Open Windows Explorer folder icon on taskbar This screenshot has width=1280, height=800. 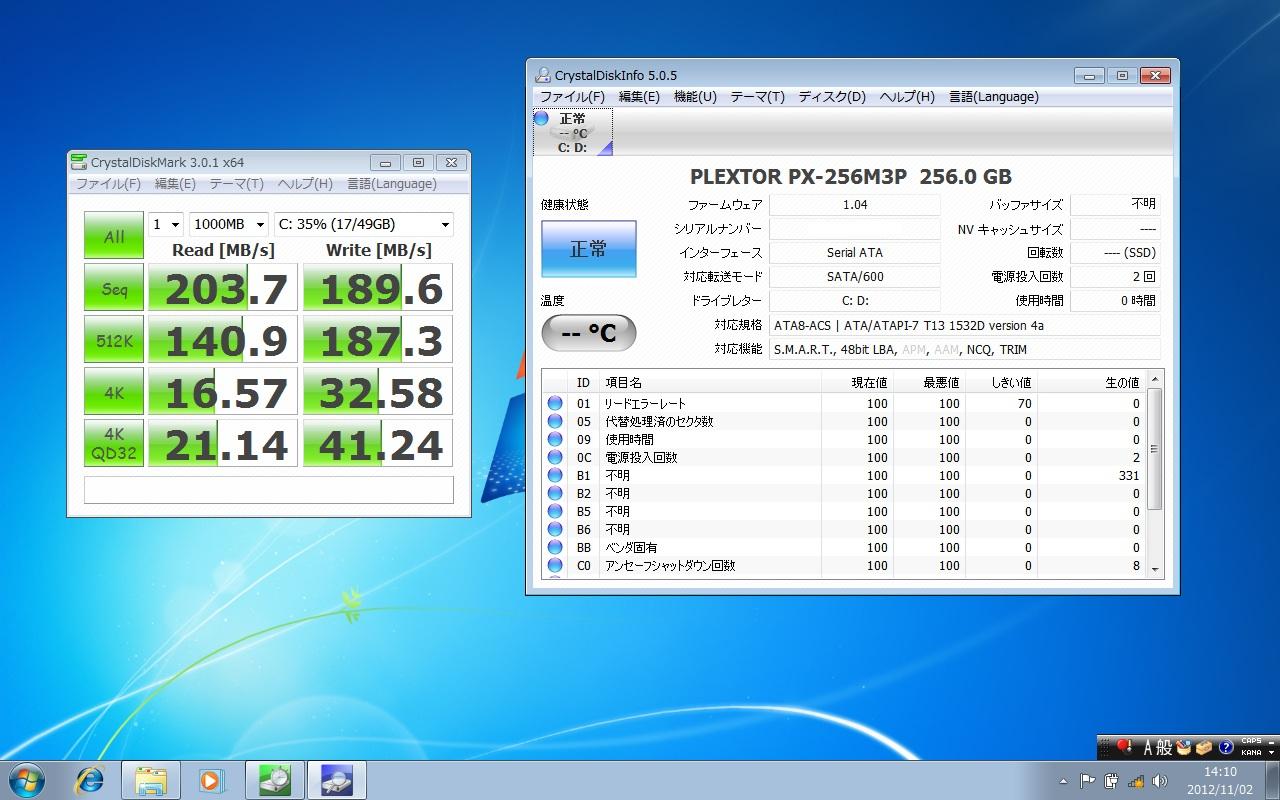click(x=151, y=779)
